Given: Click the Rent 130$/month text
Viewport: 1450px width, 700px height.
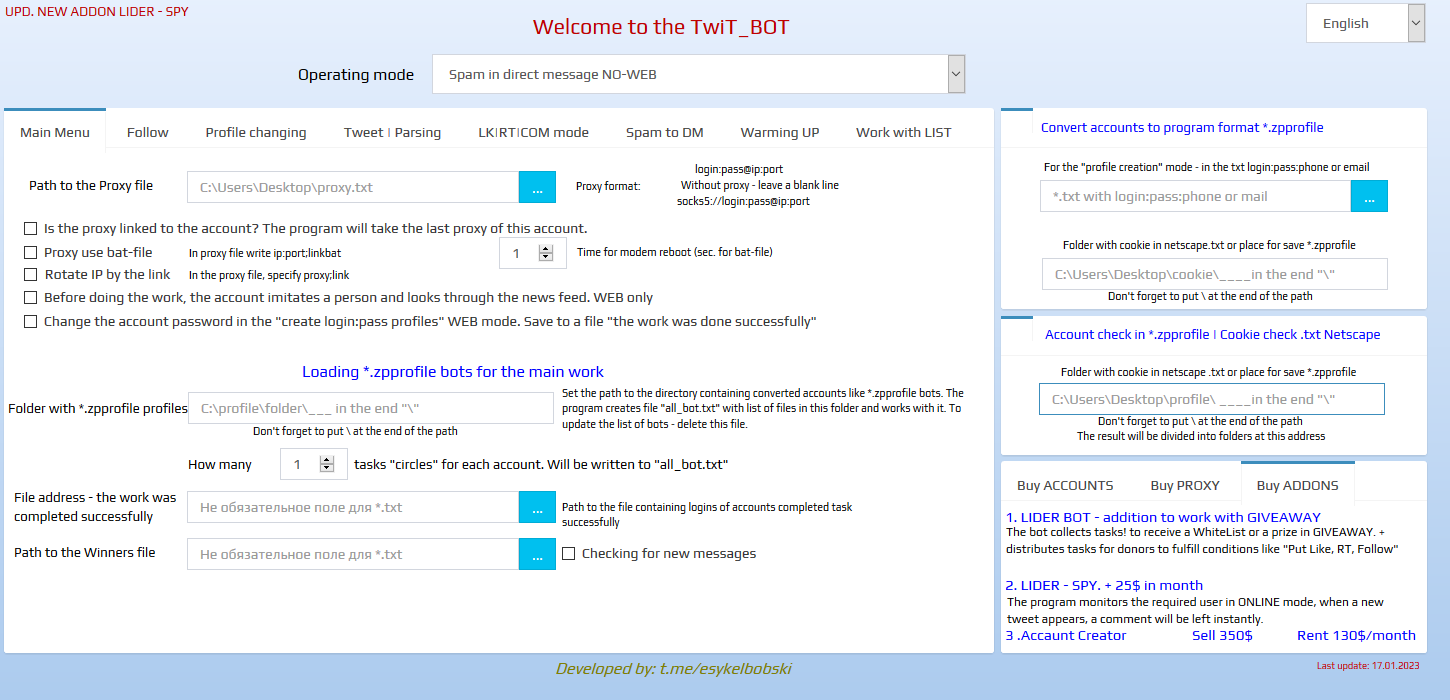Looking at the screenshot, I should click(1356, 635).
